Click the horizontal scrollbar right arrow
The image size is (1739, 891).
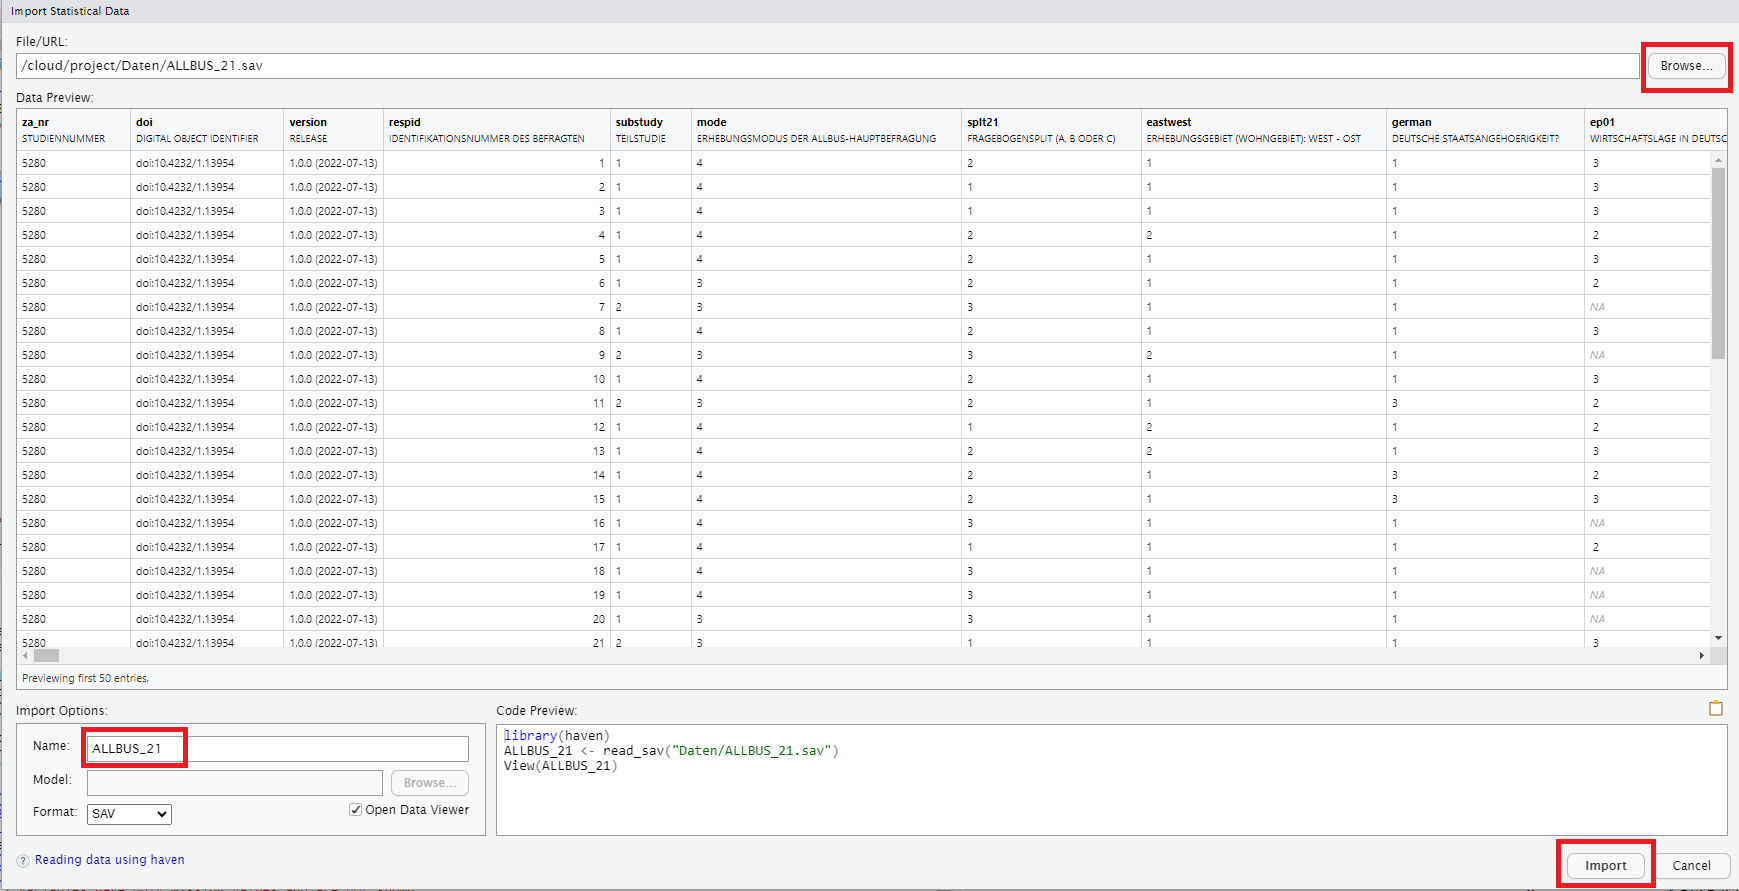pos(1701,656)
